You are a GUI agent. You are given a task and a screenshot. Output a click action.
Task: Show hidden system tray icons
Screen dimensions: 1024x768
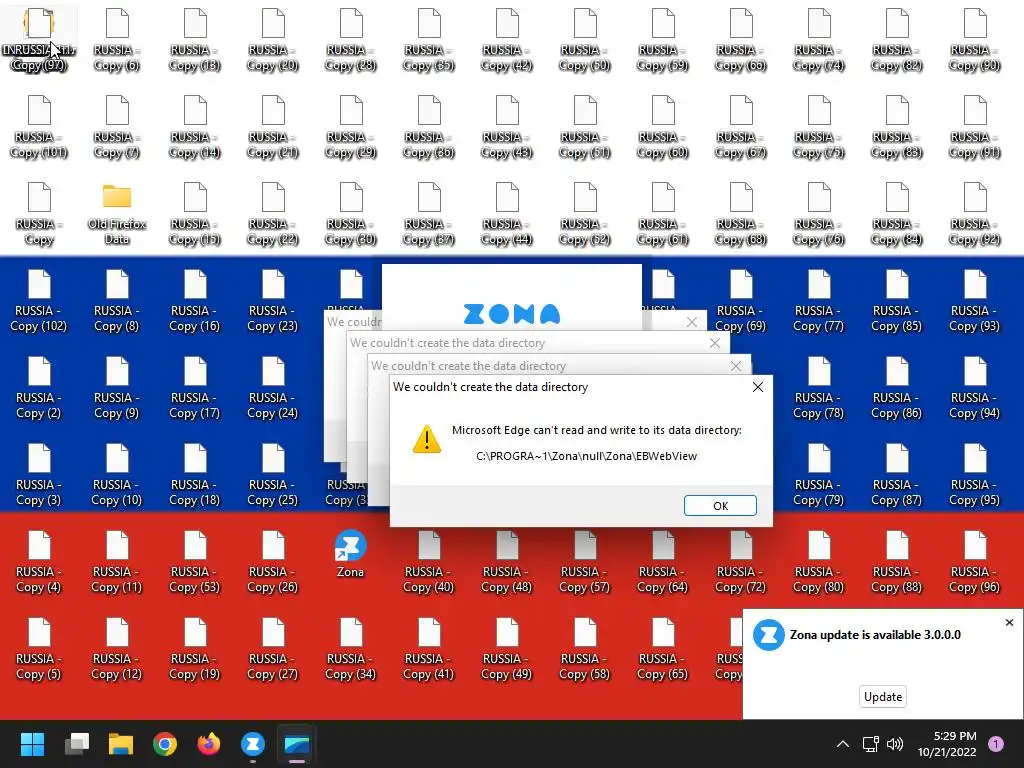[x=842, y=744]
